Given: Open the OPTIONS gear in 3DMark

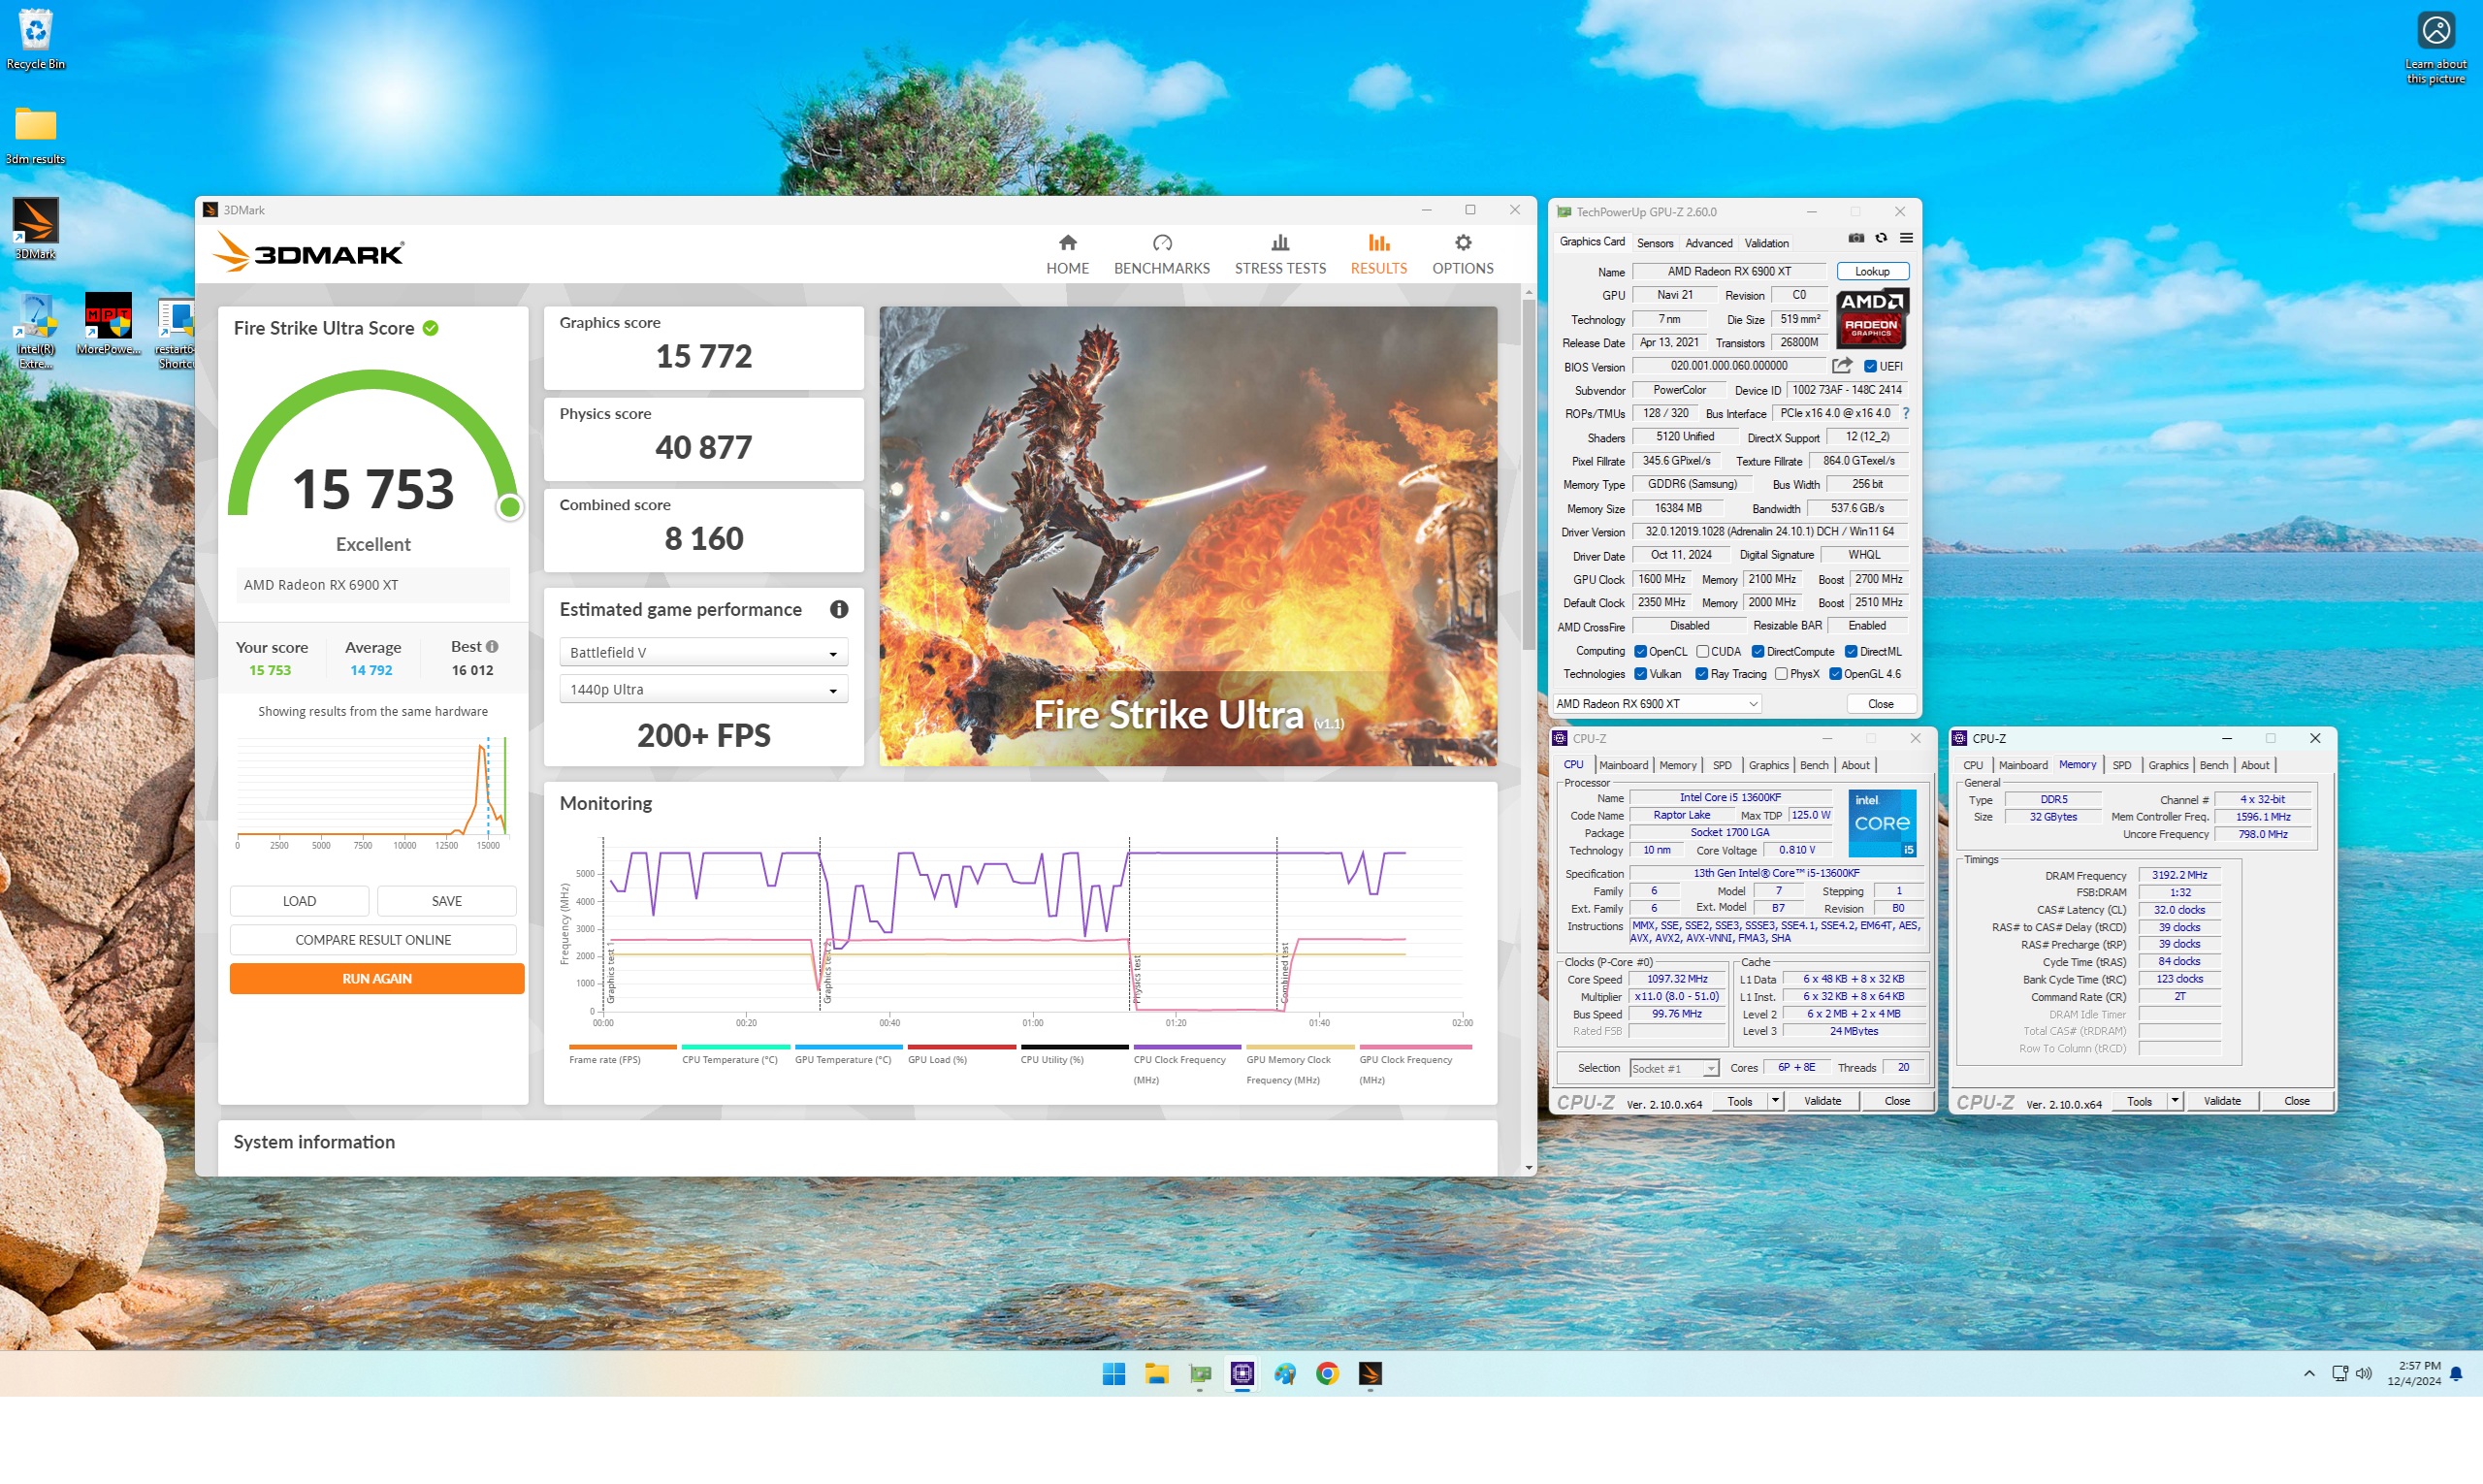Looking at the screenshot, I should 1462,254.
